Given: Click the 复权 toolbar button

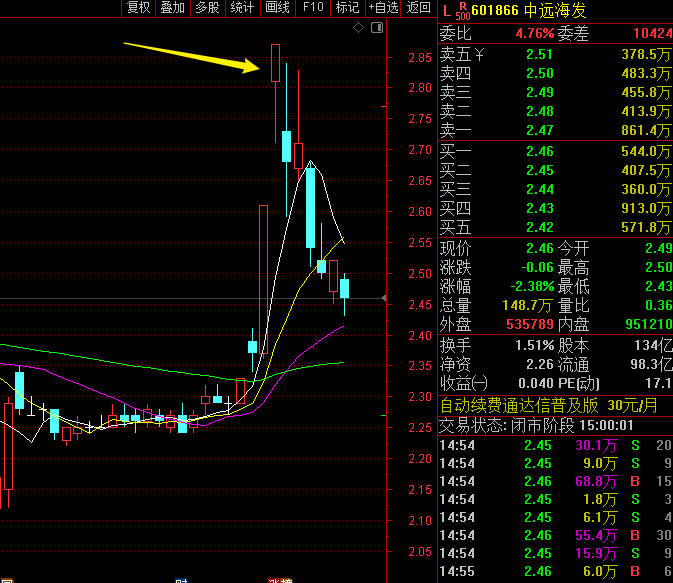Looking at the screenshot, I should click(x=139, y=8).
